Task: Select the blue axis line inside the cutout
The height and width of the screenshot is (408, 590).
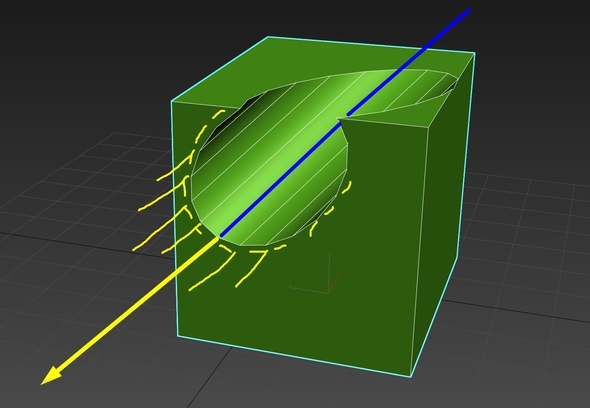Action: tap(281, 180)
